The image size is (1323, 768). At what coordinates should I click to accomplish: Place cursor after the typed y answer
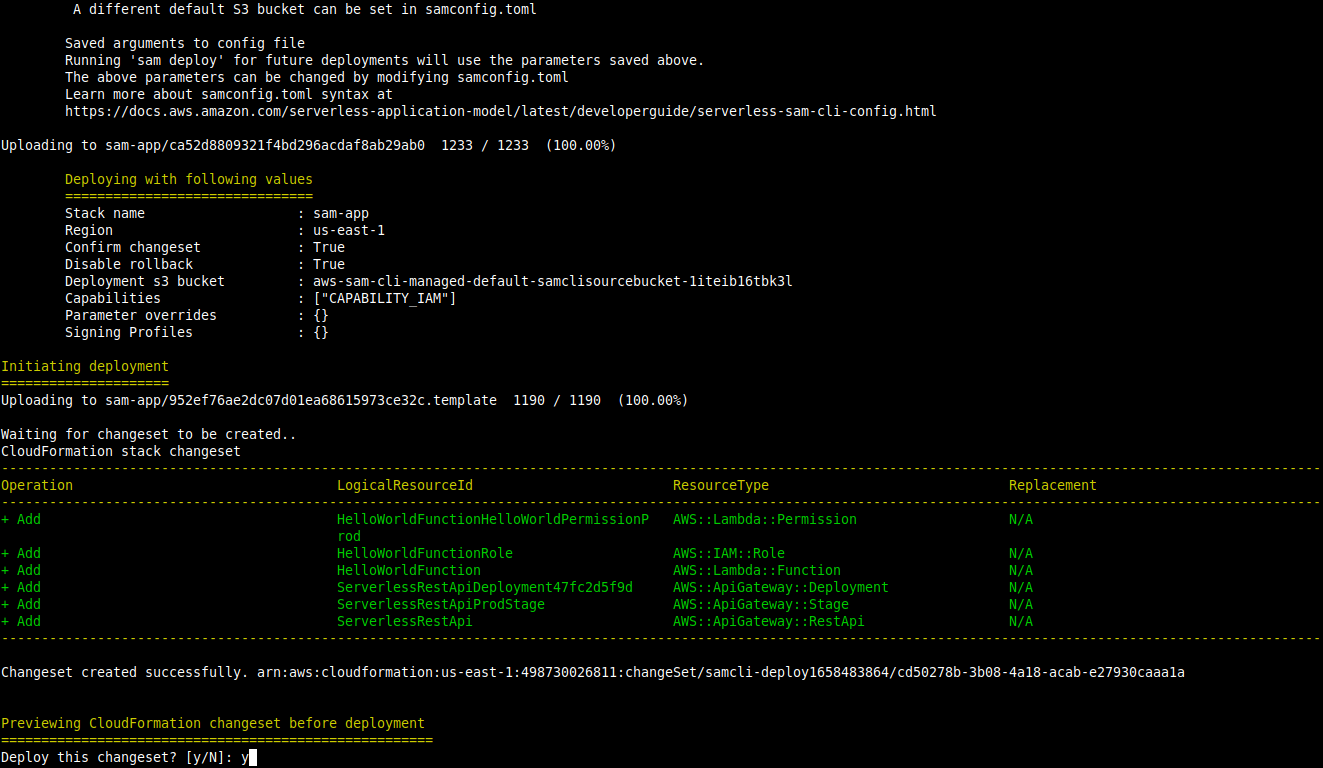pyautogui.click(x=250, y=757)
